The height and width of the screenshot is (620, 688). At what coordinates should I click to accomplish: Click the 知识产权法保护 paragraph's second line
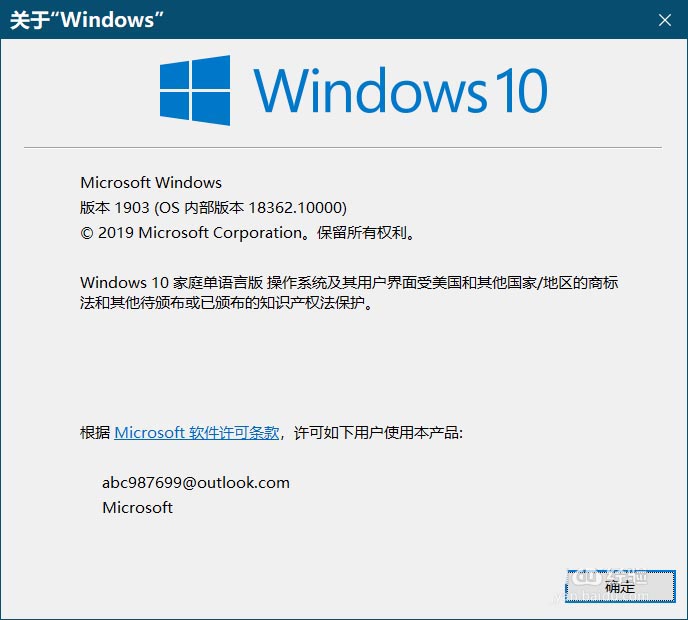coord(226,303)
